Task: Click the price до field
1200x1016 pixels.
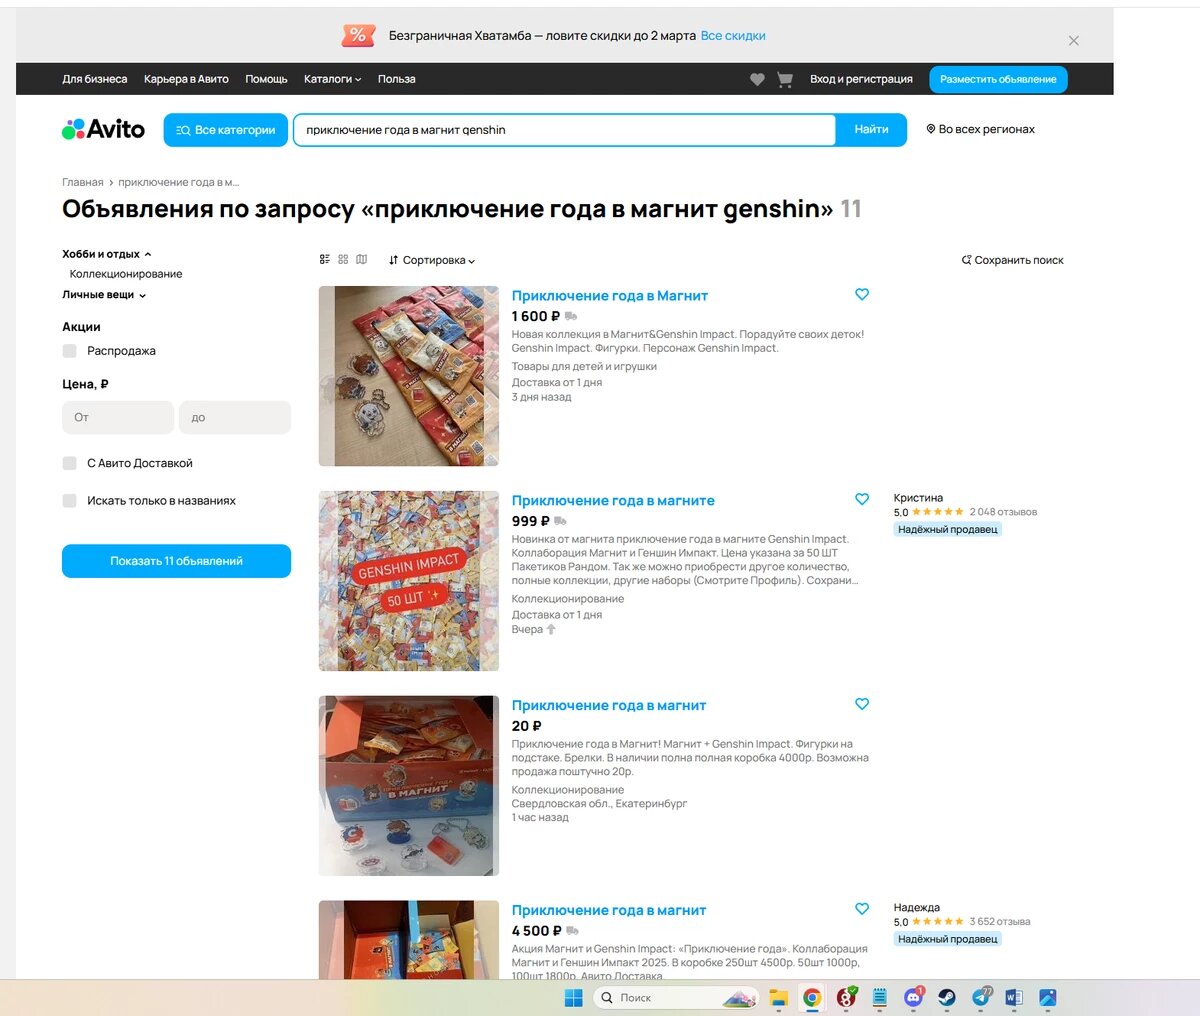Action: tap(235, 417)
